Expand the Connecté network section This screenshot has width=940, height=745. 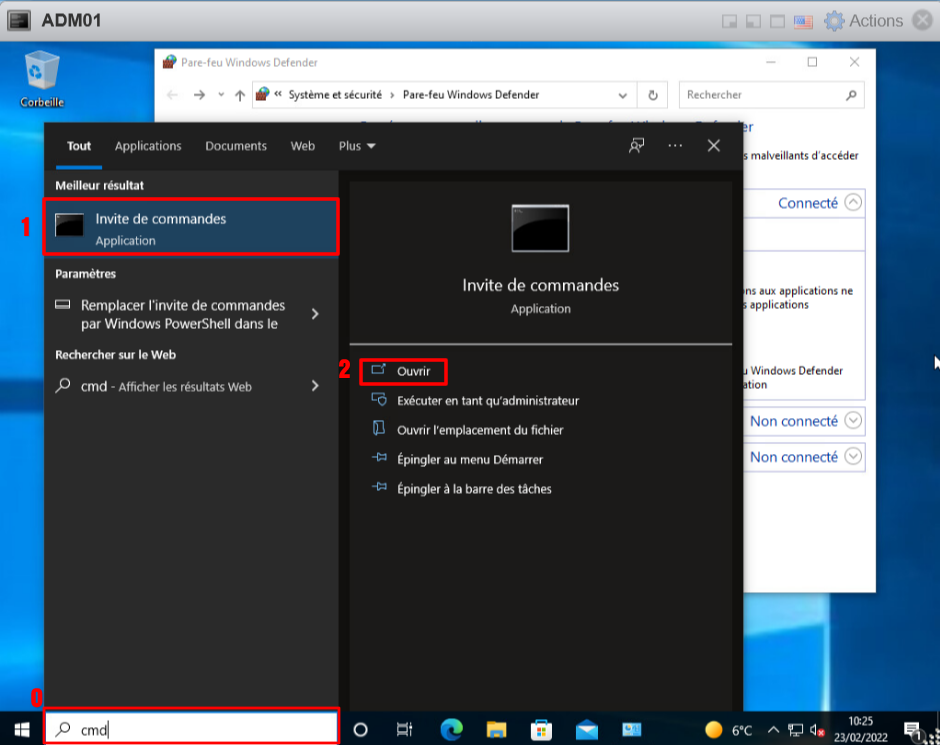click(x=852, y=202)
